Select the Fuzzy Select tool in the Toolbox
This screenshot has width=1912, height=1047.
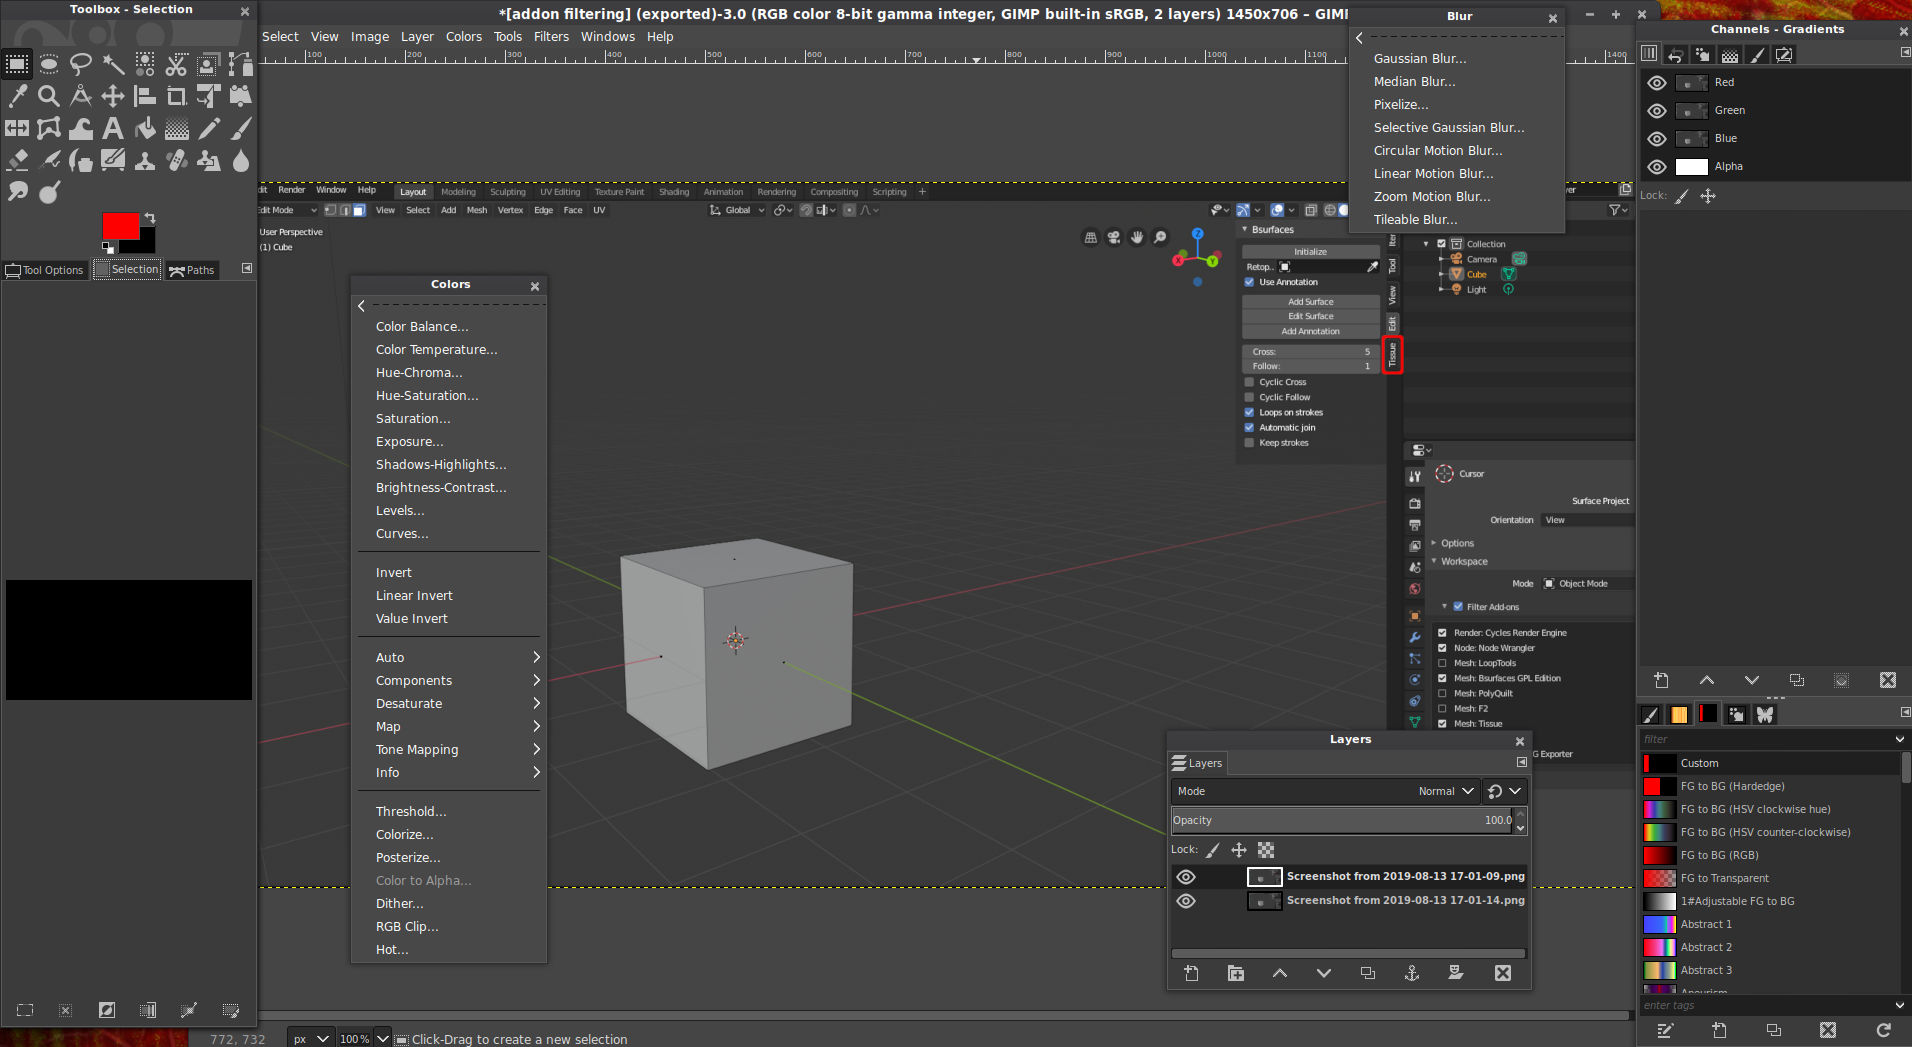(x=113, y=64)
